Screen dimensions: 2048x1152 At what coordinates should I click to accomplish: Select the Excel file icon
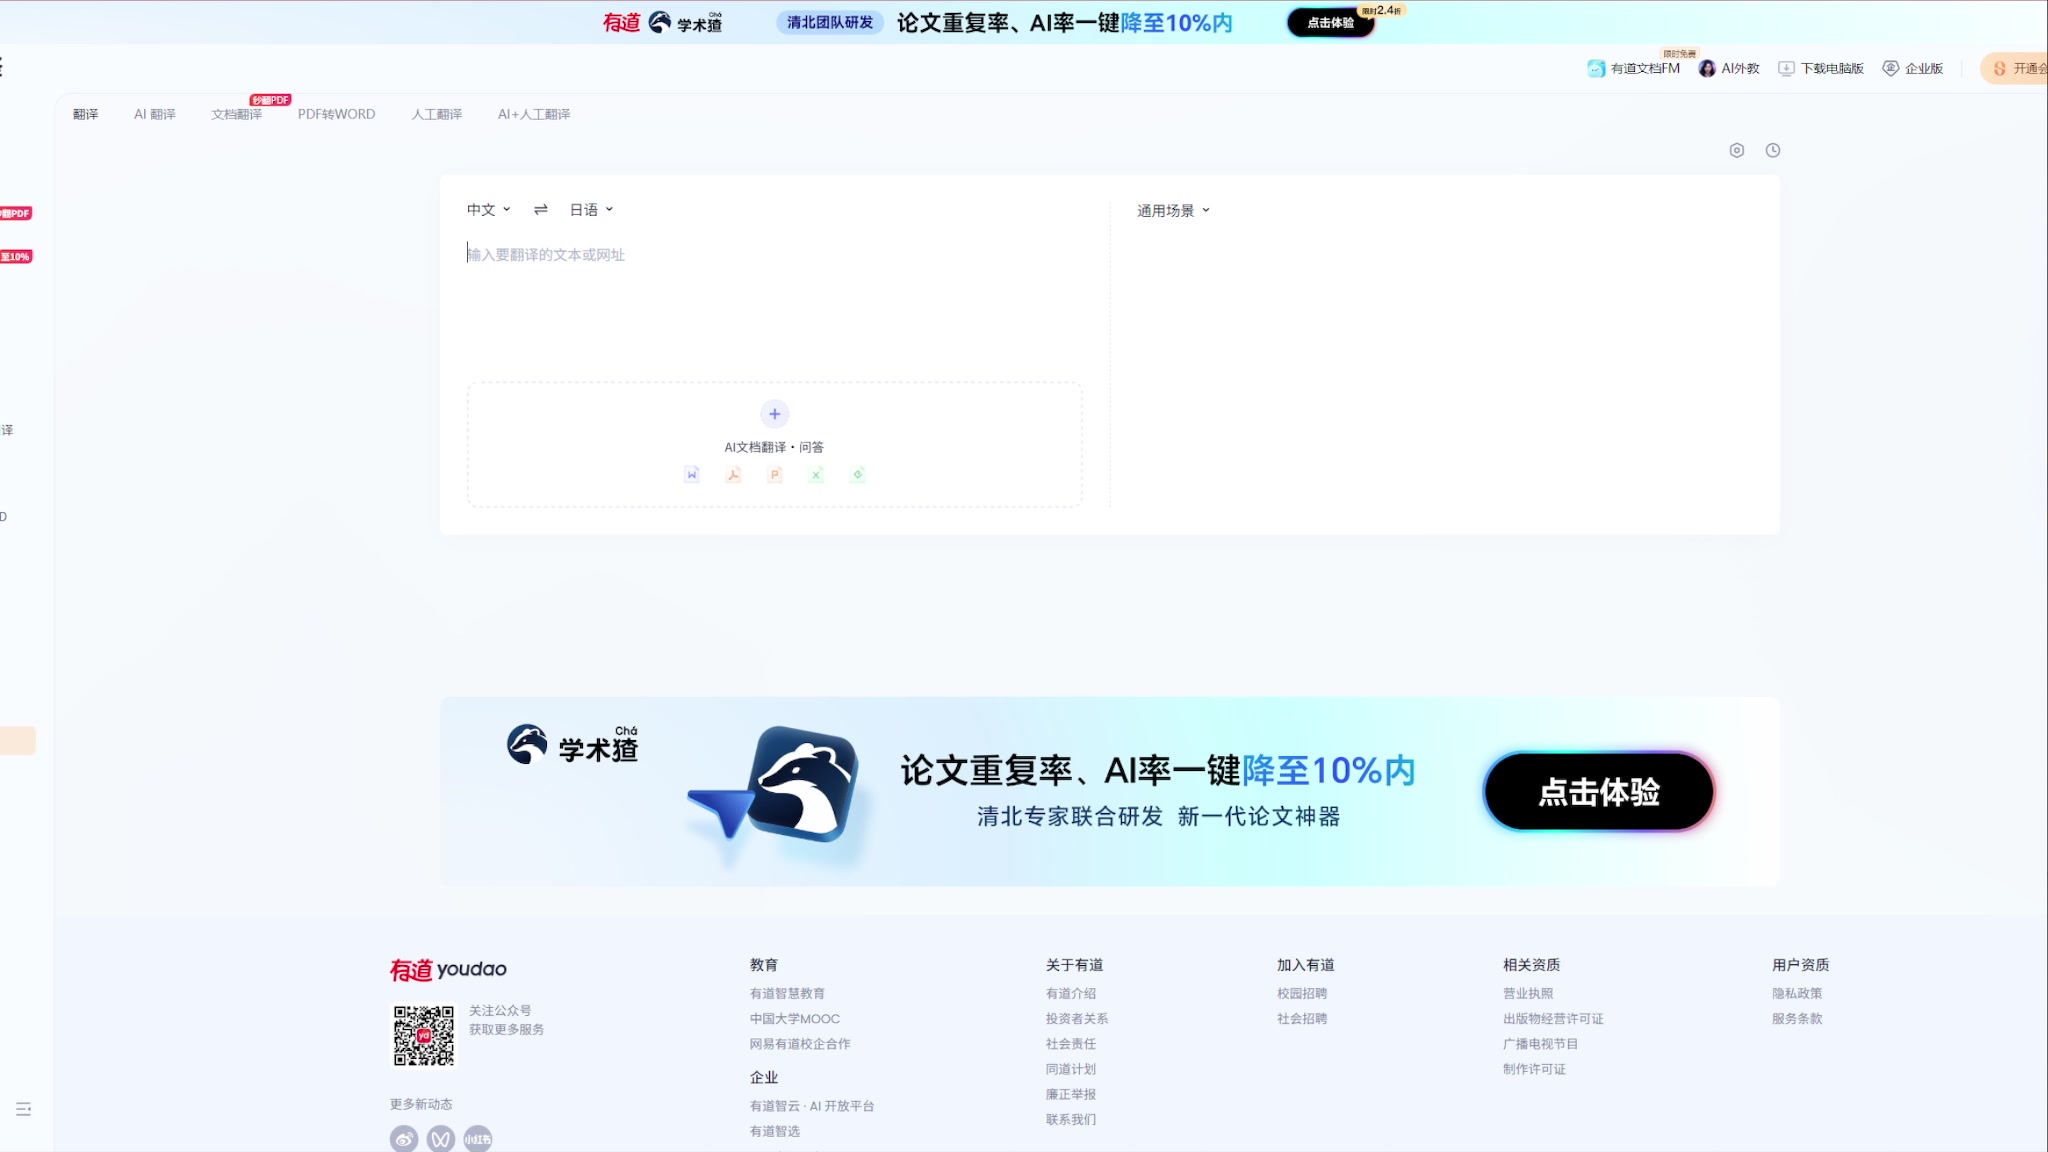(816, 474)
